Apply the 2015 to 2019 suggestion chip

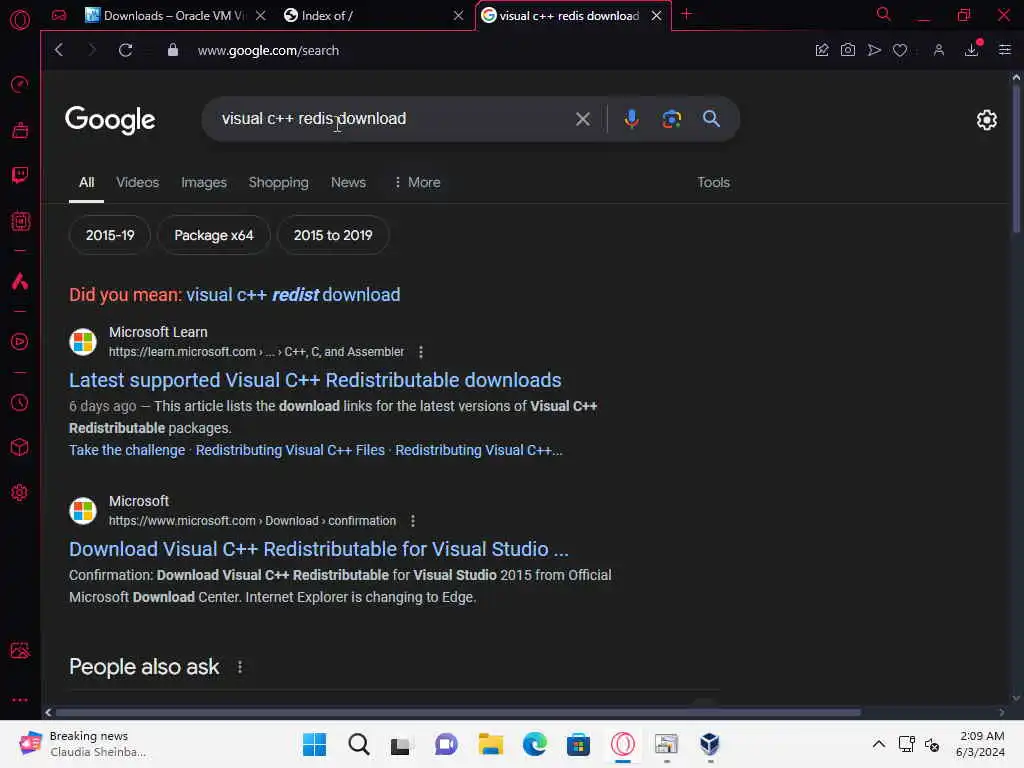[x=333, y=235]
